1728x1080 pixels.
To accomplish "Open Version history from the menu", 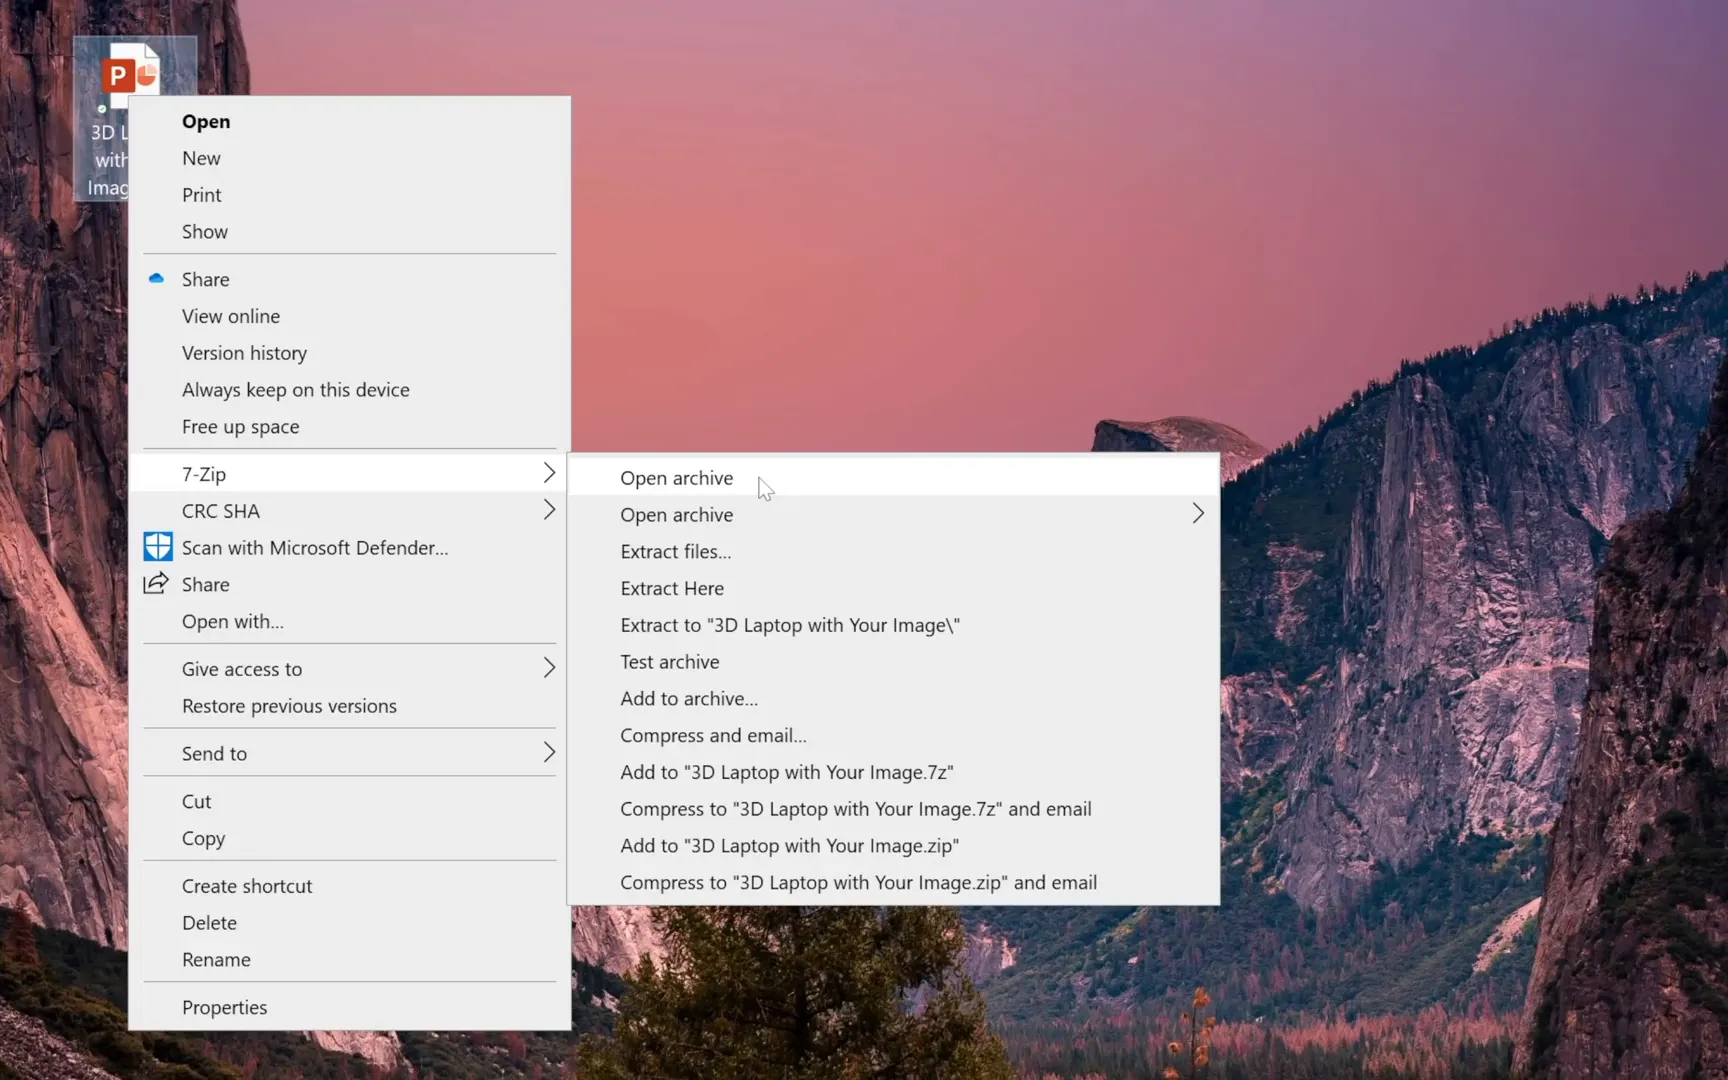I will click(x=350, y=353).
